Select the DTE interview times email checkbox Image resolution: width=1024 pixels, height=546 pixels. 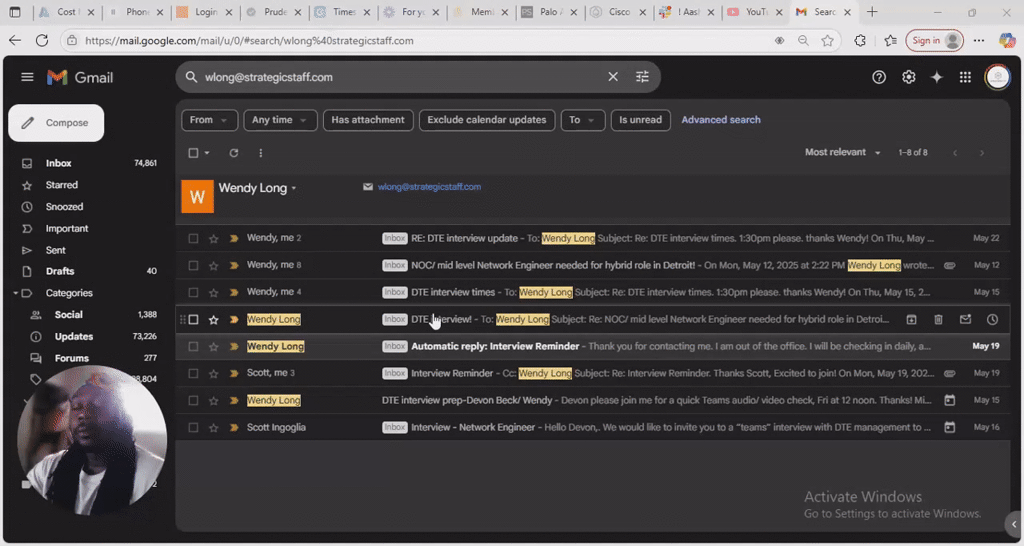tap(193, 293)
